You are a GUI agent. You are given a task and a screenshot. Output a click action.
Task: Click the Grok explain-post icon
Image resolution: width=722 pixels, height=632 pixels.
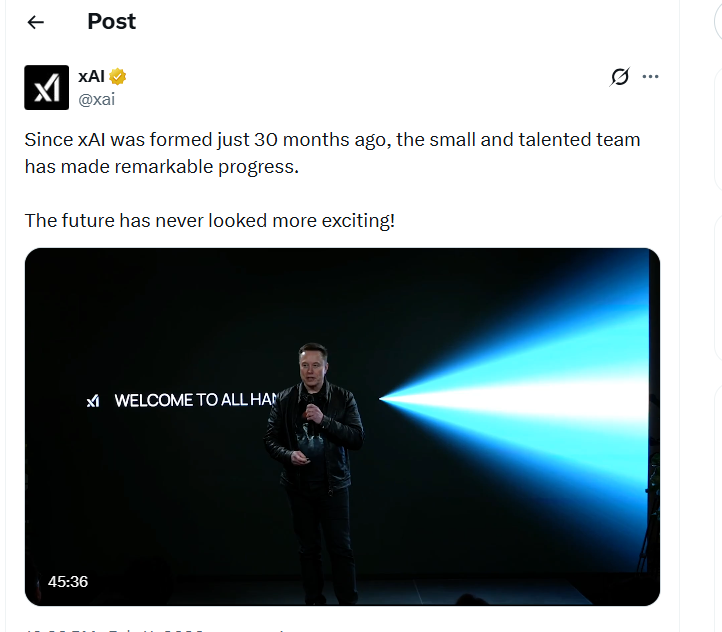click(x=620, y=77)
